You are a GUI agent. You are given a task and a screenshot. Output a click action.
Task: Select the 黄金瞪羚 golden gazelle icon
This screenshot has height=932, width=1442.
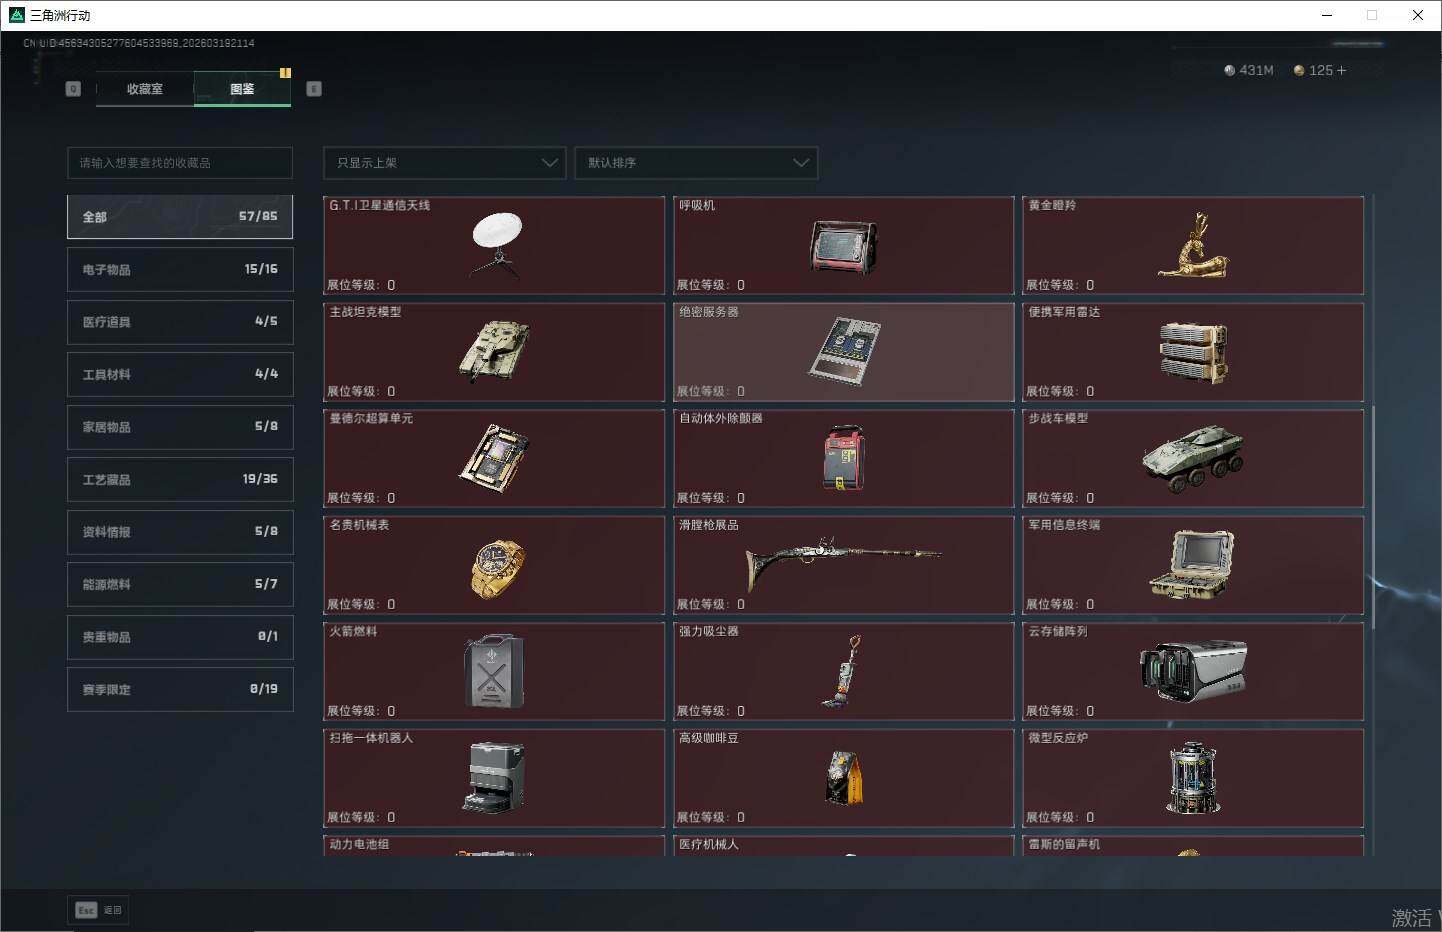point(1193,247)
